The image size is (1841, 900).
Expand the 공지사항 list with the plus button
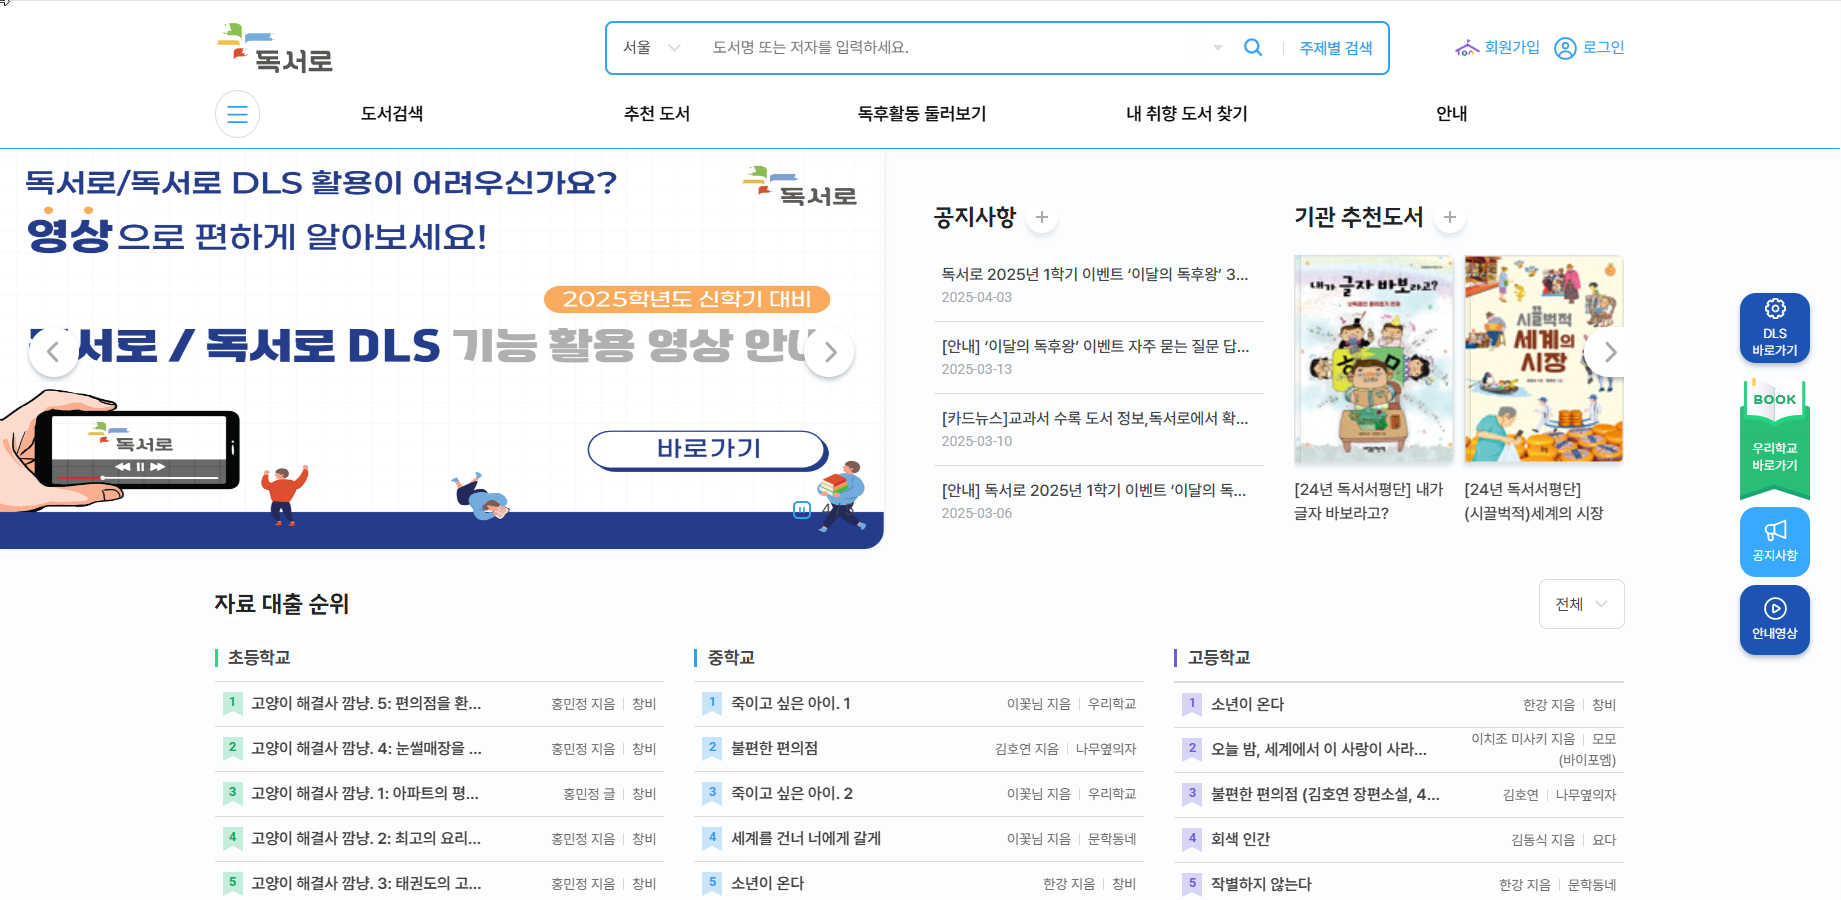pyautogui.click(x=1041, y=217)
